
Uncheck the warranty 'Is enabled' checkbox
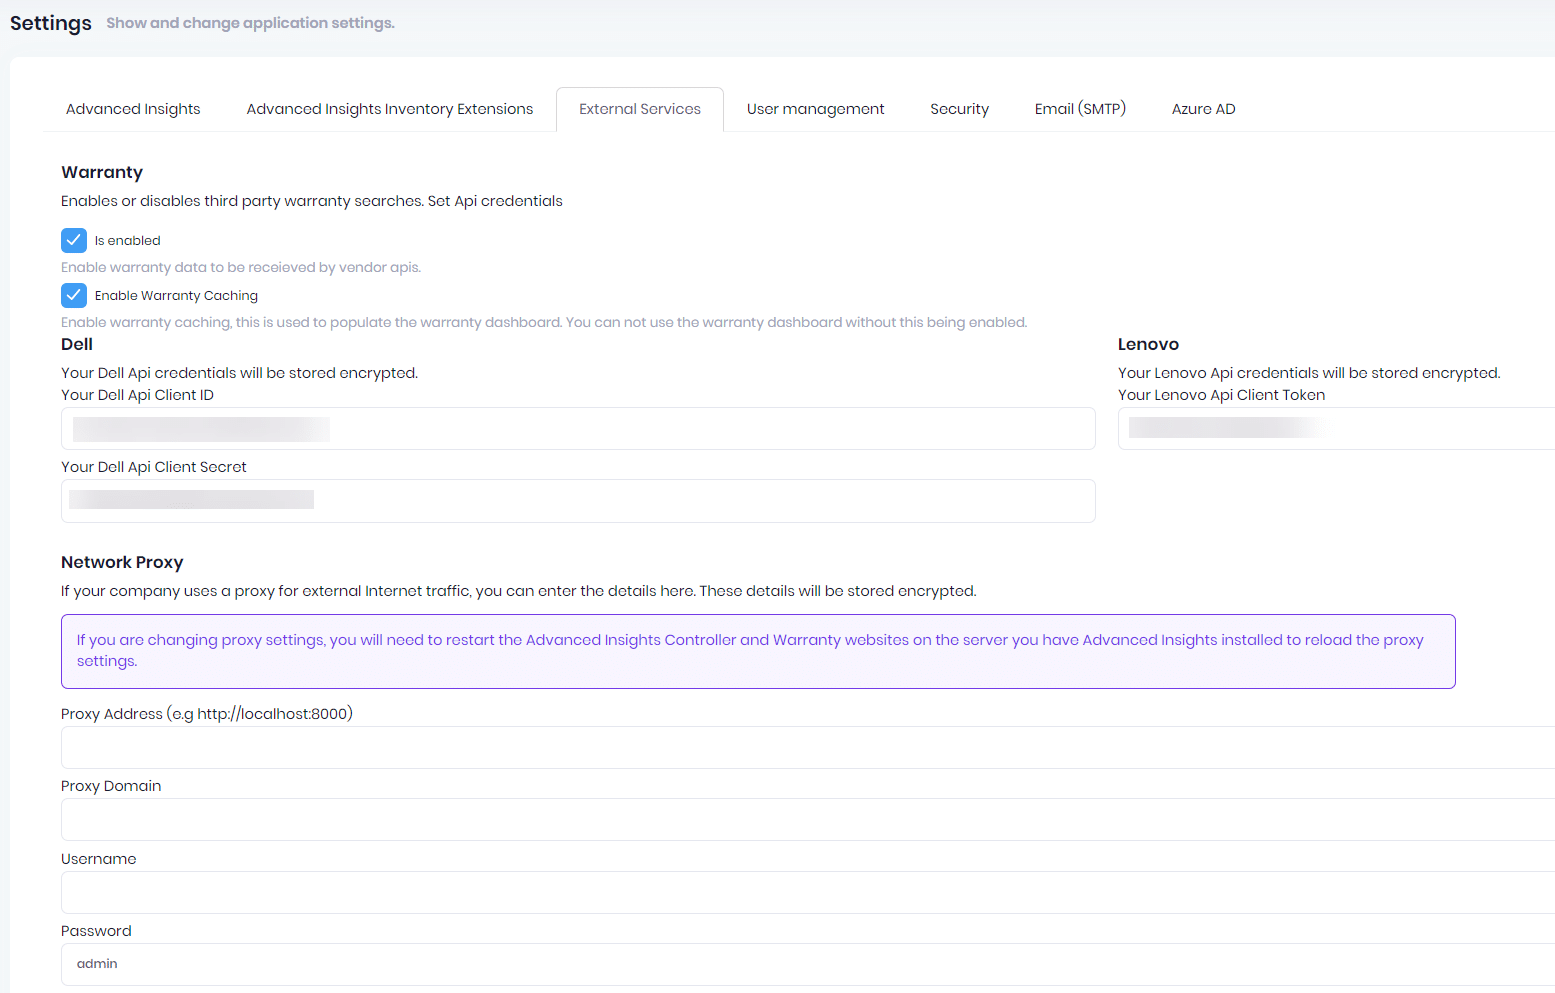pyautogui.click(x=74, y=240)
